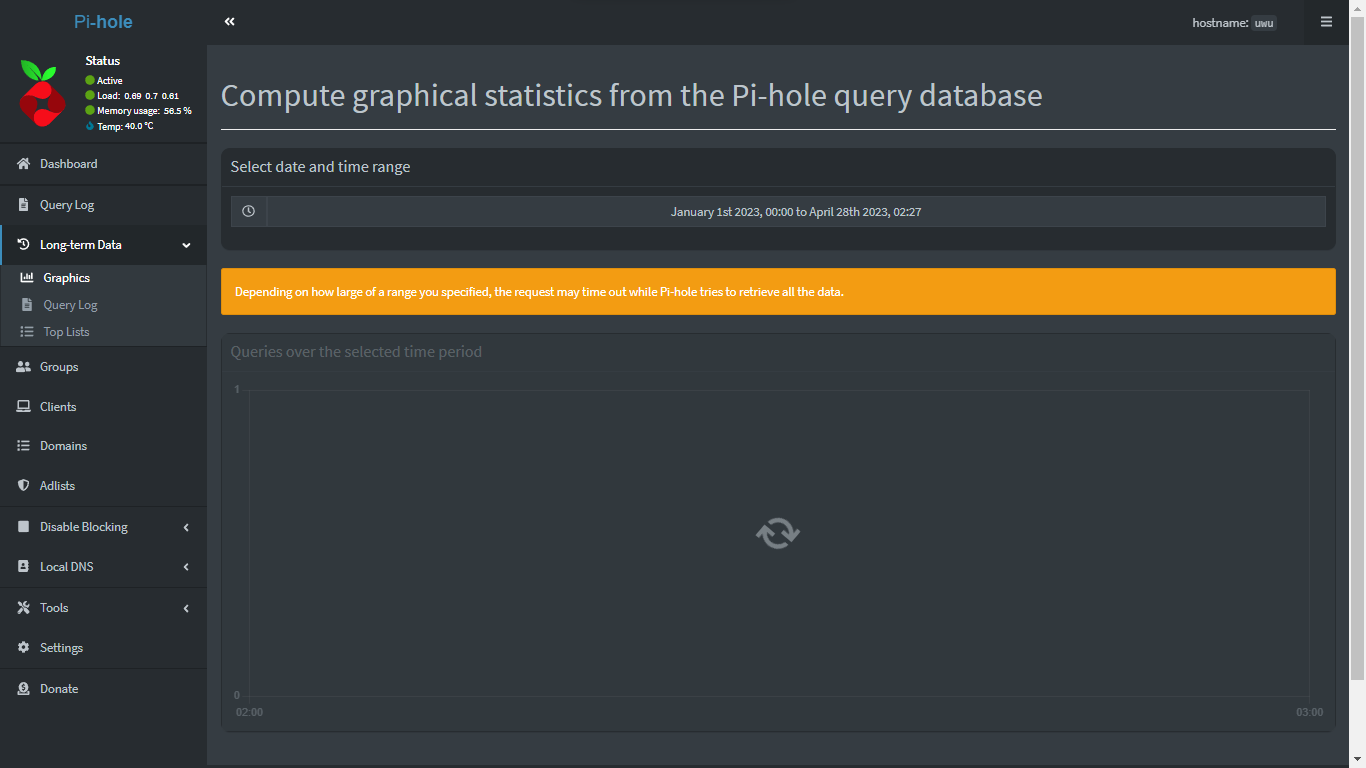Expand the Disable Blocking menu

point(186,527)
